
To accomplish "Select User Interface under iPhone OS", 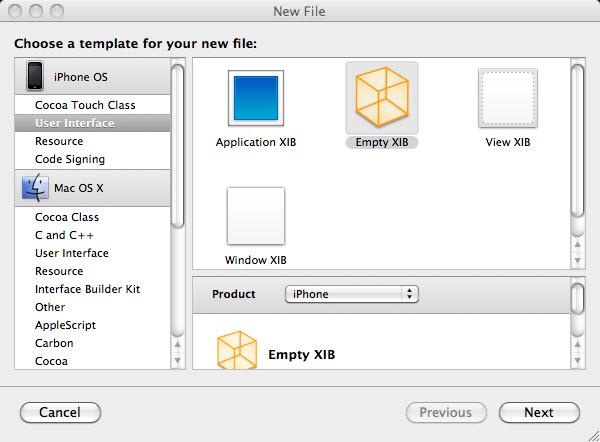I will click(x=93, y=123).
